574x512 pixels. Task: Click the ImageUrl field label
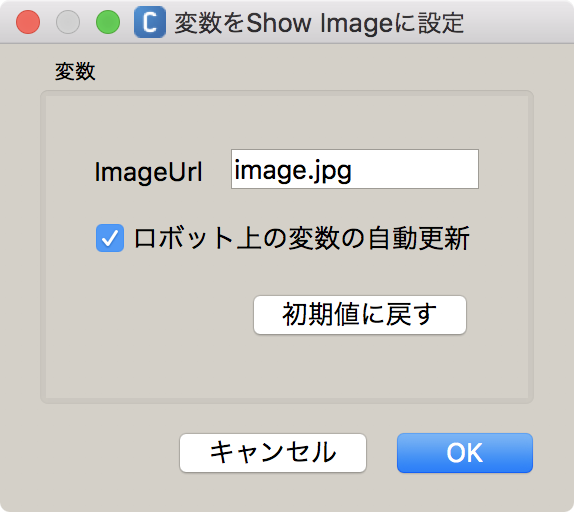coord(148,172)
